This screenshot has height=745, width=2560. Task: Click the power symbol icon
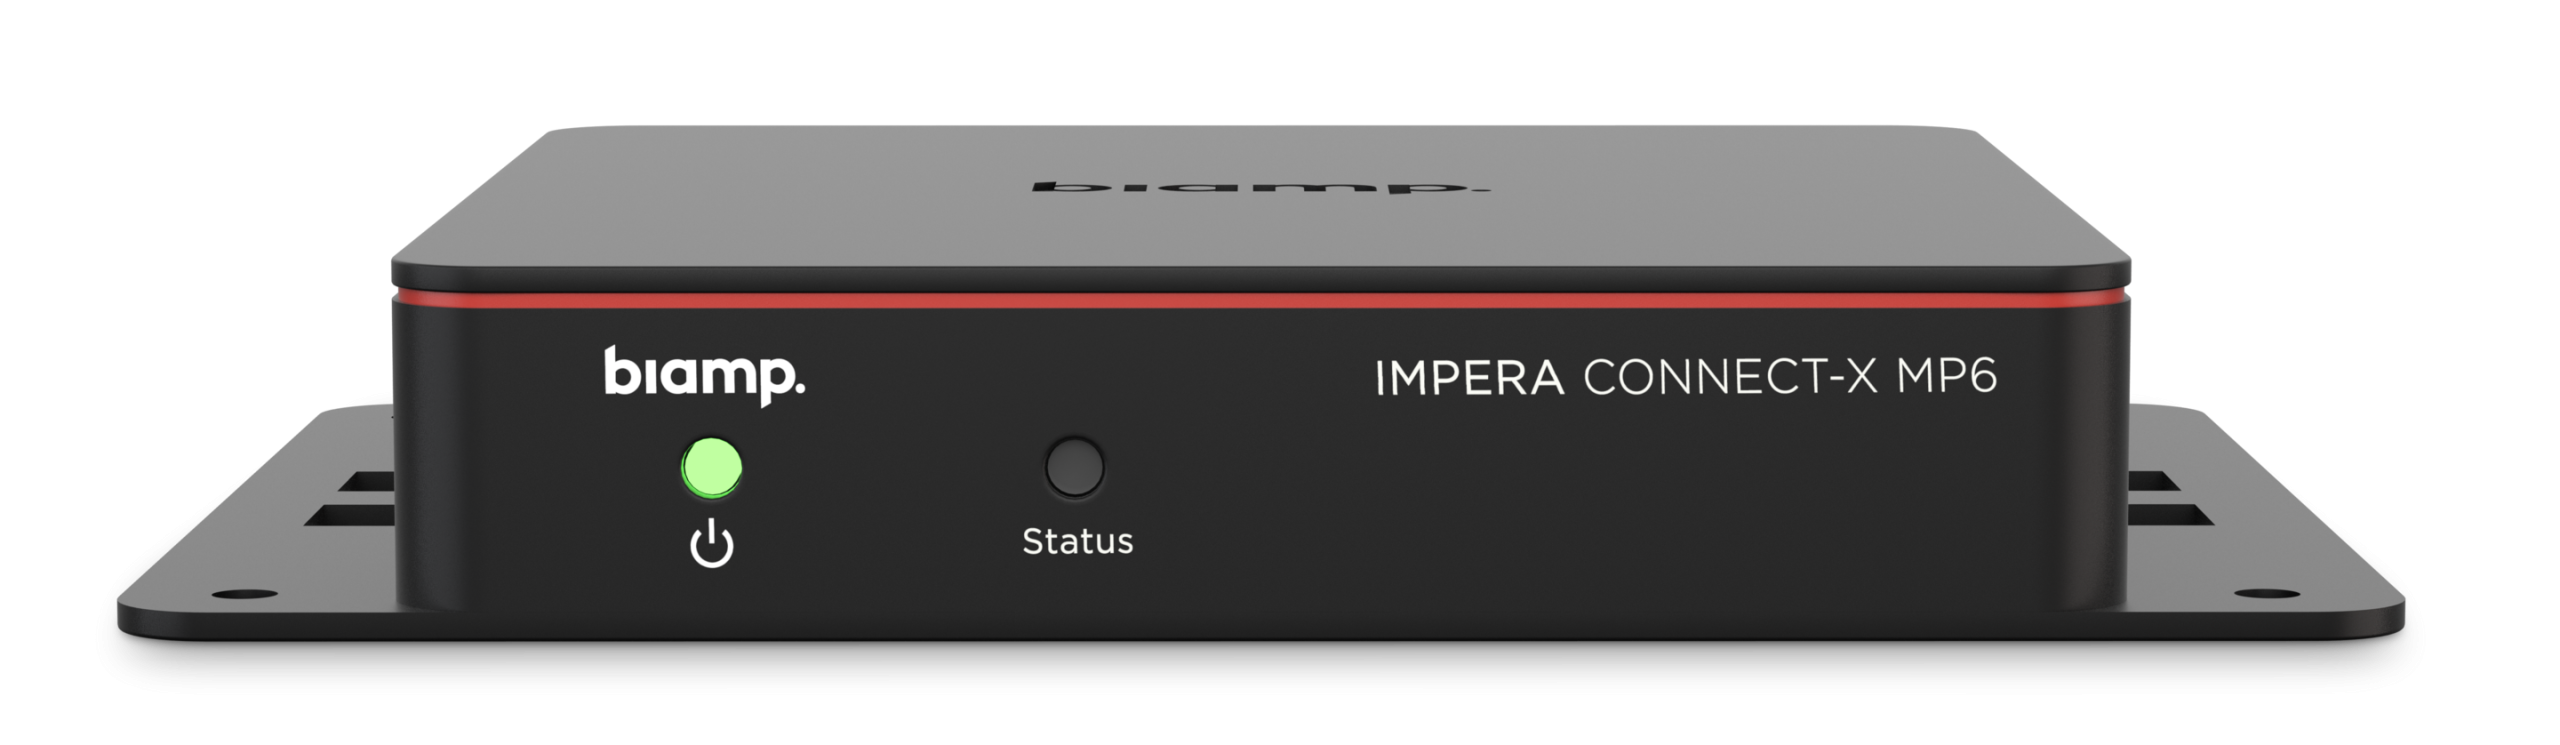[x=712, y=543]
